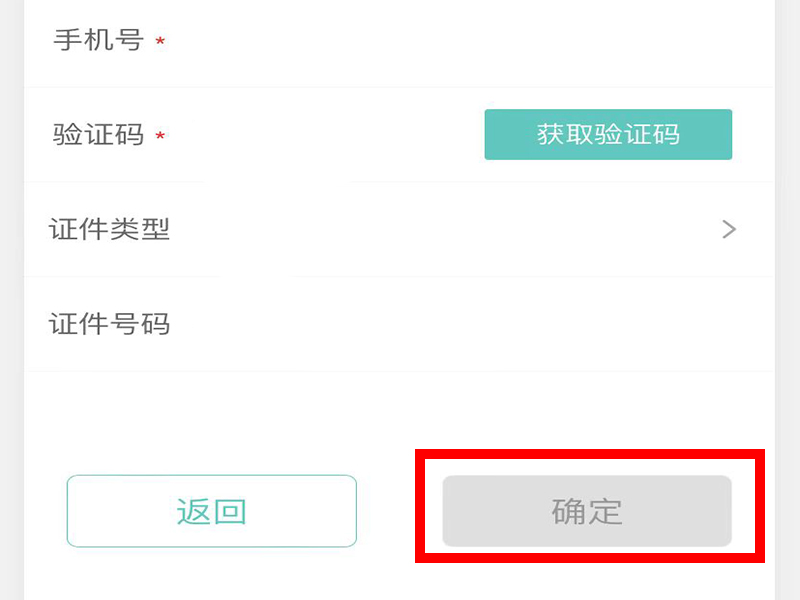Image resolution: width=800 pixels, height=600 pixels.
Task: Click the 手机号 label text
Action: point(98,41)
